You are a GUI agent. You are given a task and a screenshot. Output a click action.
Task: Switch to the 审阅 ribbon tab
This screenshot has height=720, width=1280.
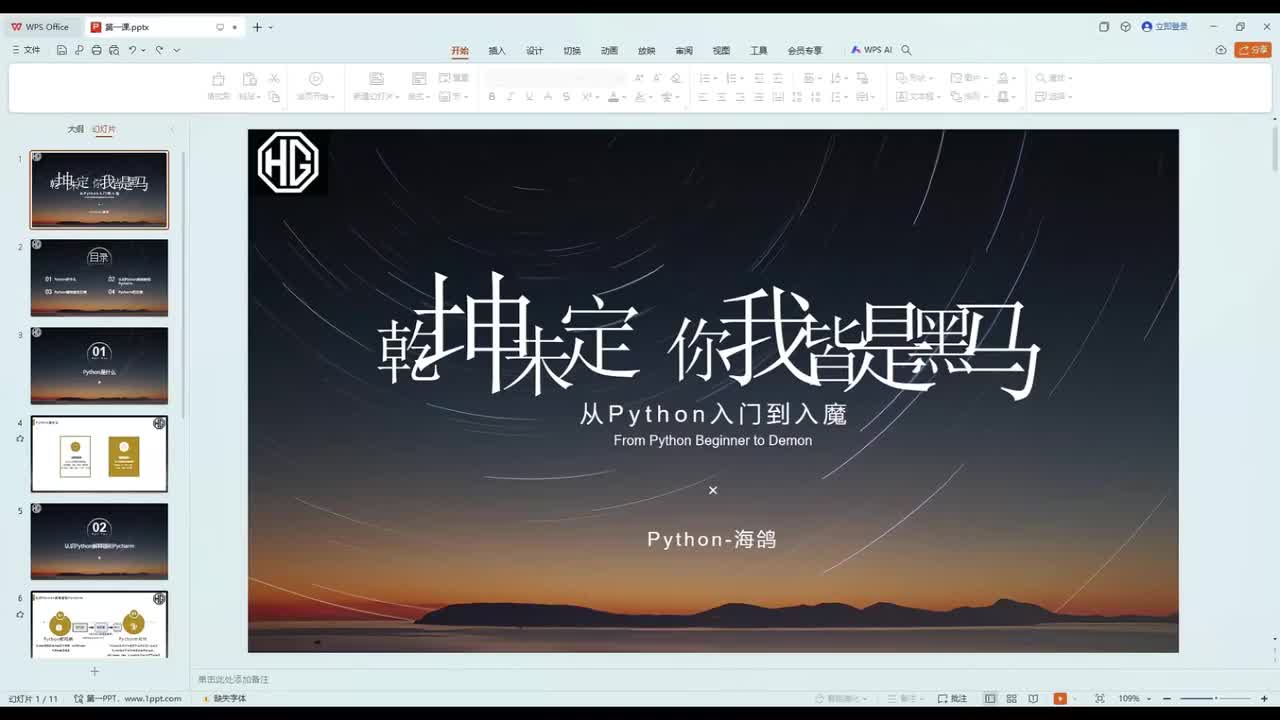click(684, 50)
